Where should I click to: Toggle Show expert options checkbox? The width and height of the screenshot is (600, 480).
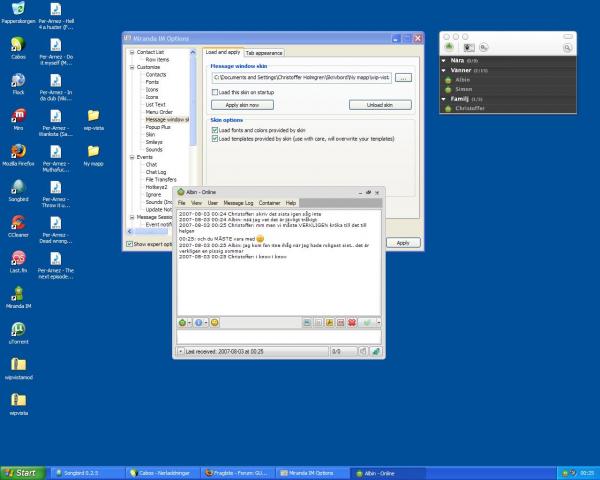[129, 244]
